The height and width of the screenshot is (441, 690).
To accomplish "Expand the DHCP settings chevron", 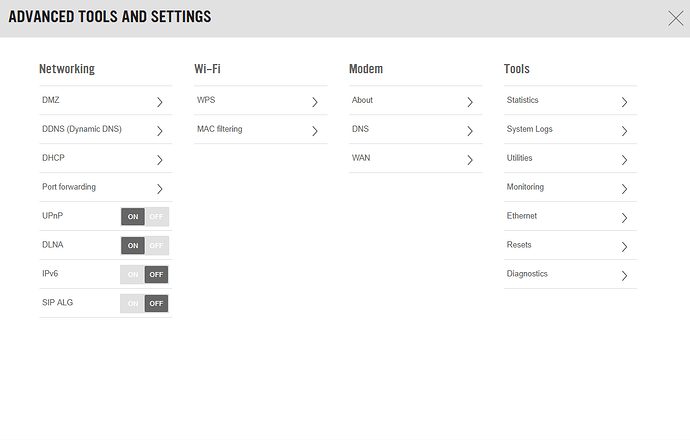I will click(x=159, y=159).
